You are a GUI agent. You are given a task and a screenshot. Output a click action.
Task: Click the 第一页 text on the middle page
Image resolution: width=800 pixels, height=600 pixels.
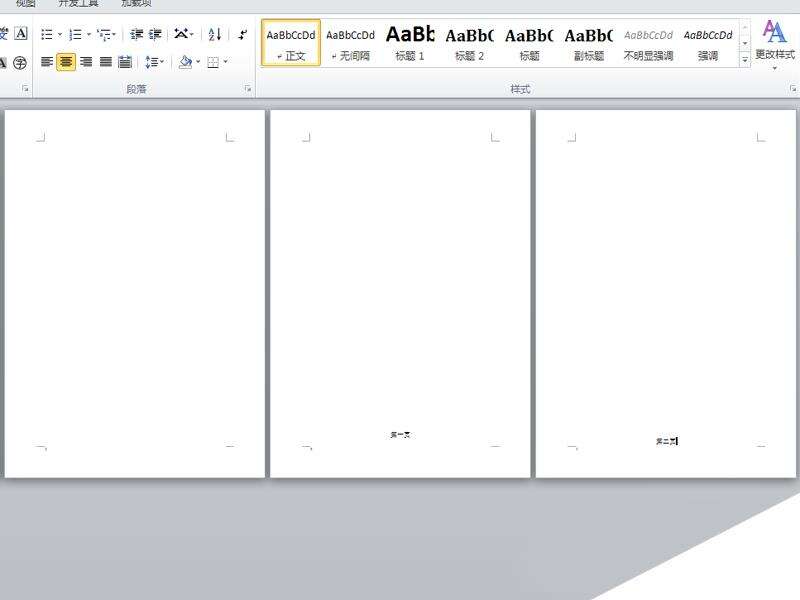coord(401,435)
